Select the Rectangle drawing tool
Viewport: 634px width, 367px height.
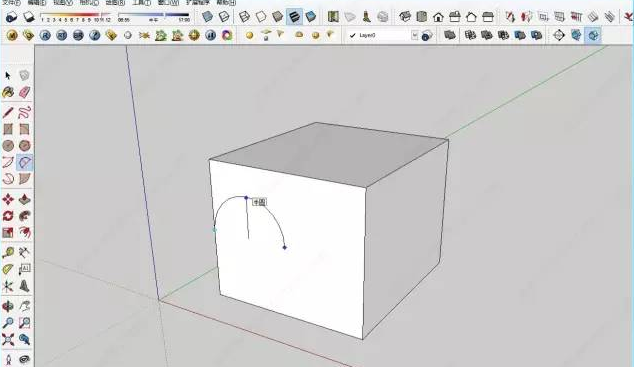pos(8,129)
